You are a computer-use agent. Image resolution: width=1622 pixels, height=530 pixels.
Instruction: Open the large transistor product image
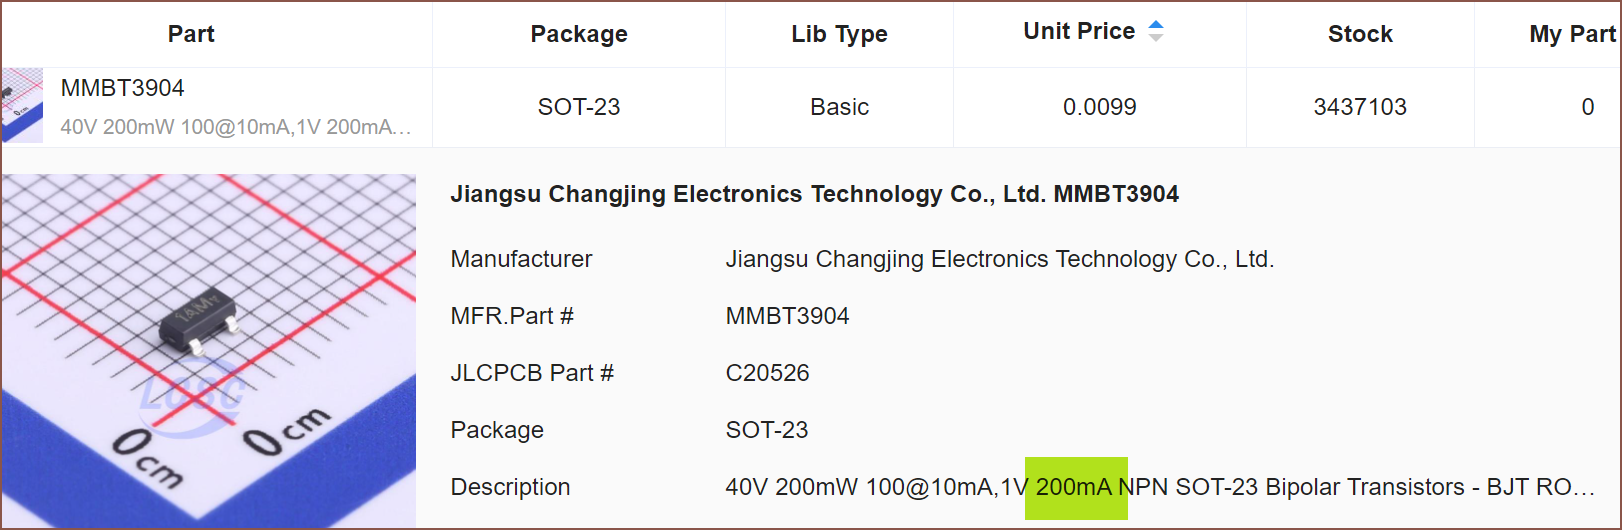coord(208,350)
